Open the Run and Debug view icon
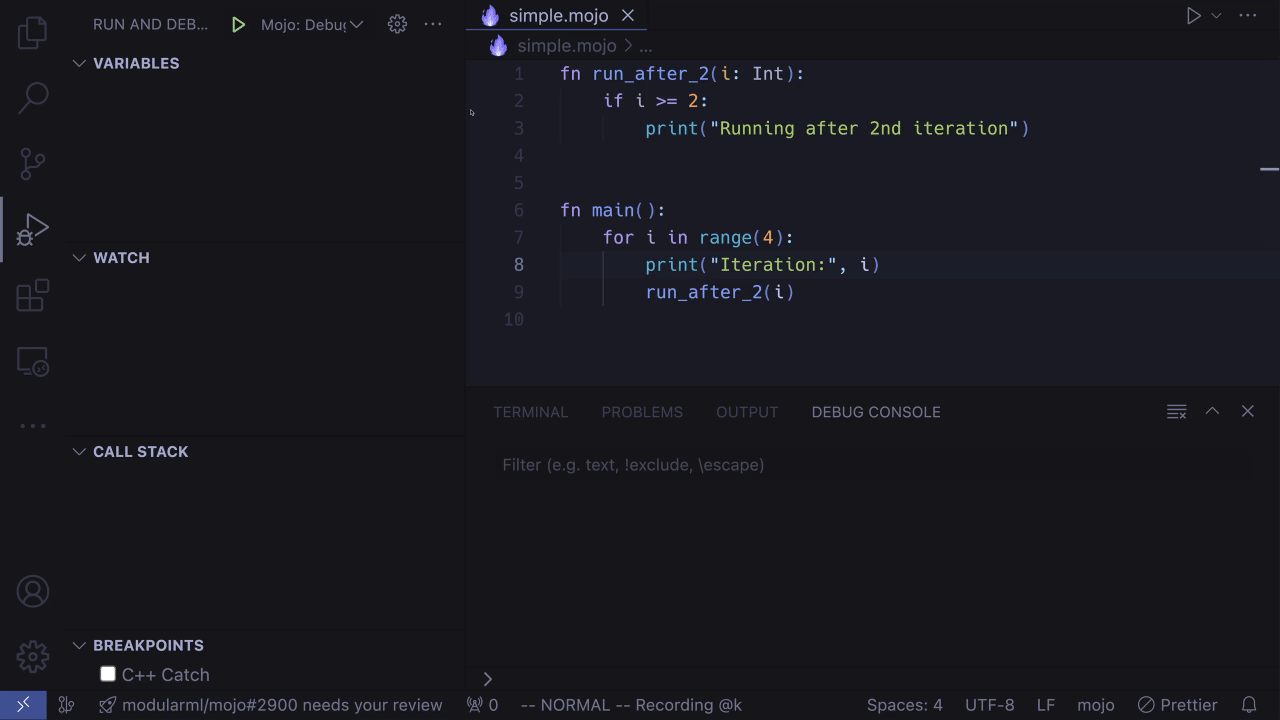The height and width of the screenshot is (720, 1280). point(32,229)
